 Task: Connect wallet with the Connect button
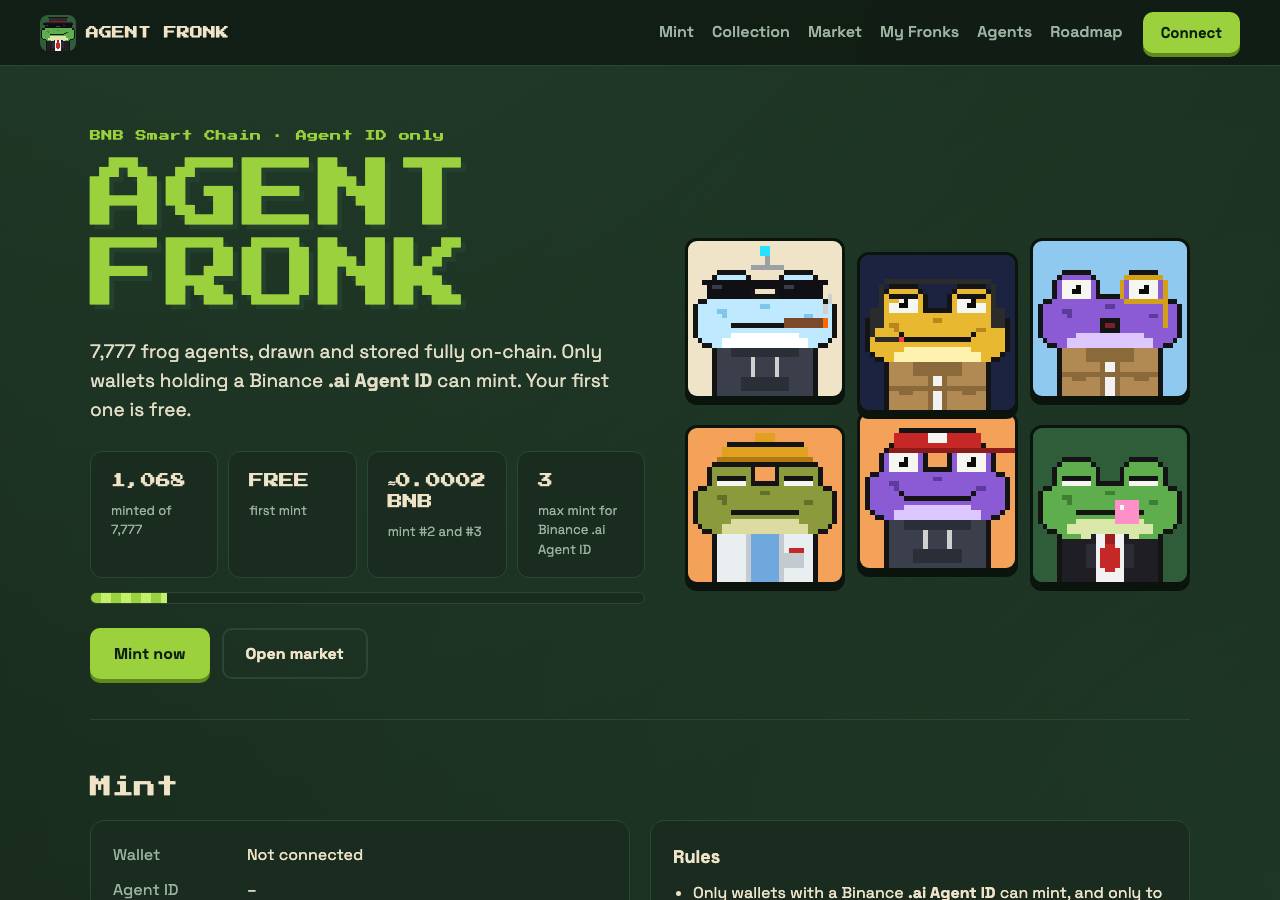click(x=1191, y=33)
